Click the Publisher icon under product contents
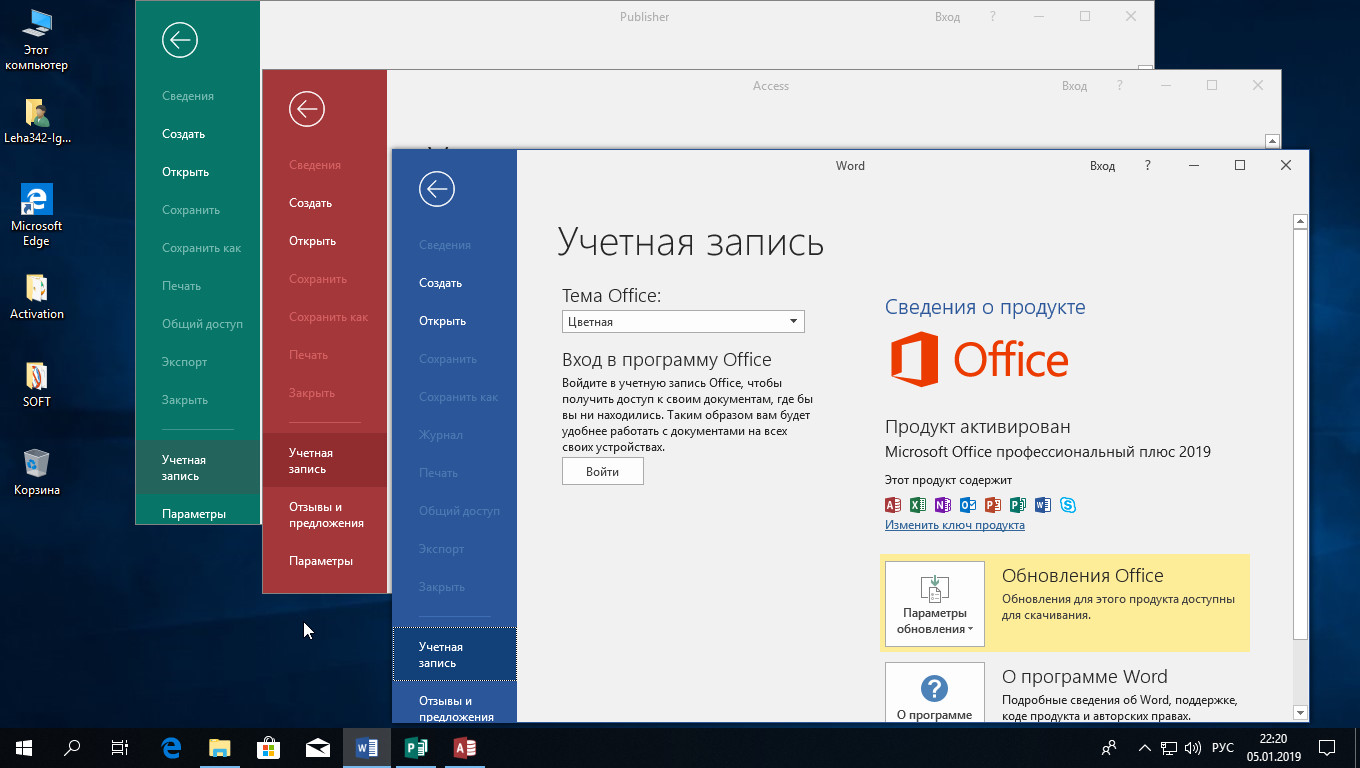1360x768 pixels. [1018, 505]
